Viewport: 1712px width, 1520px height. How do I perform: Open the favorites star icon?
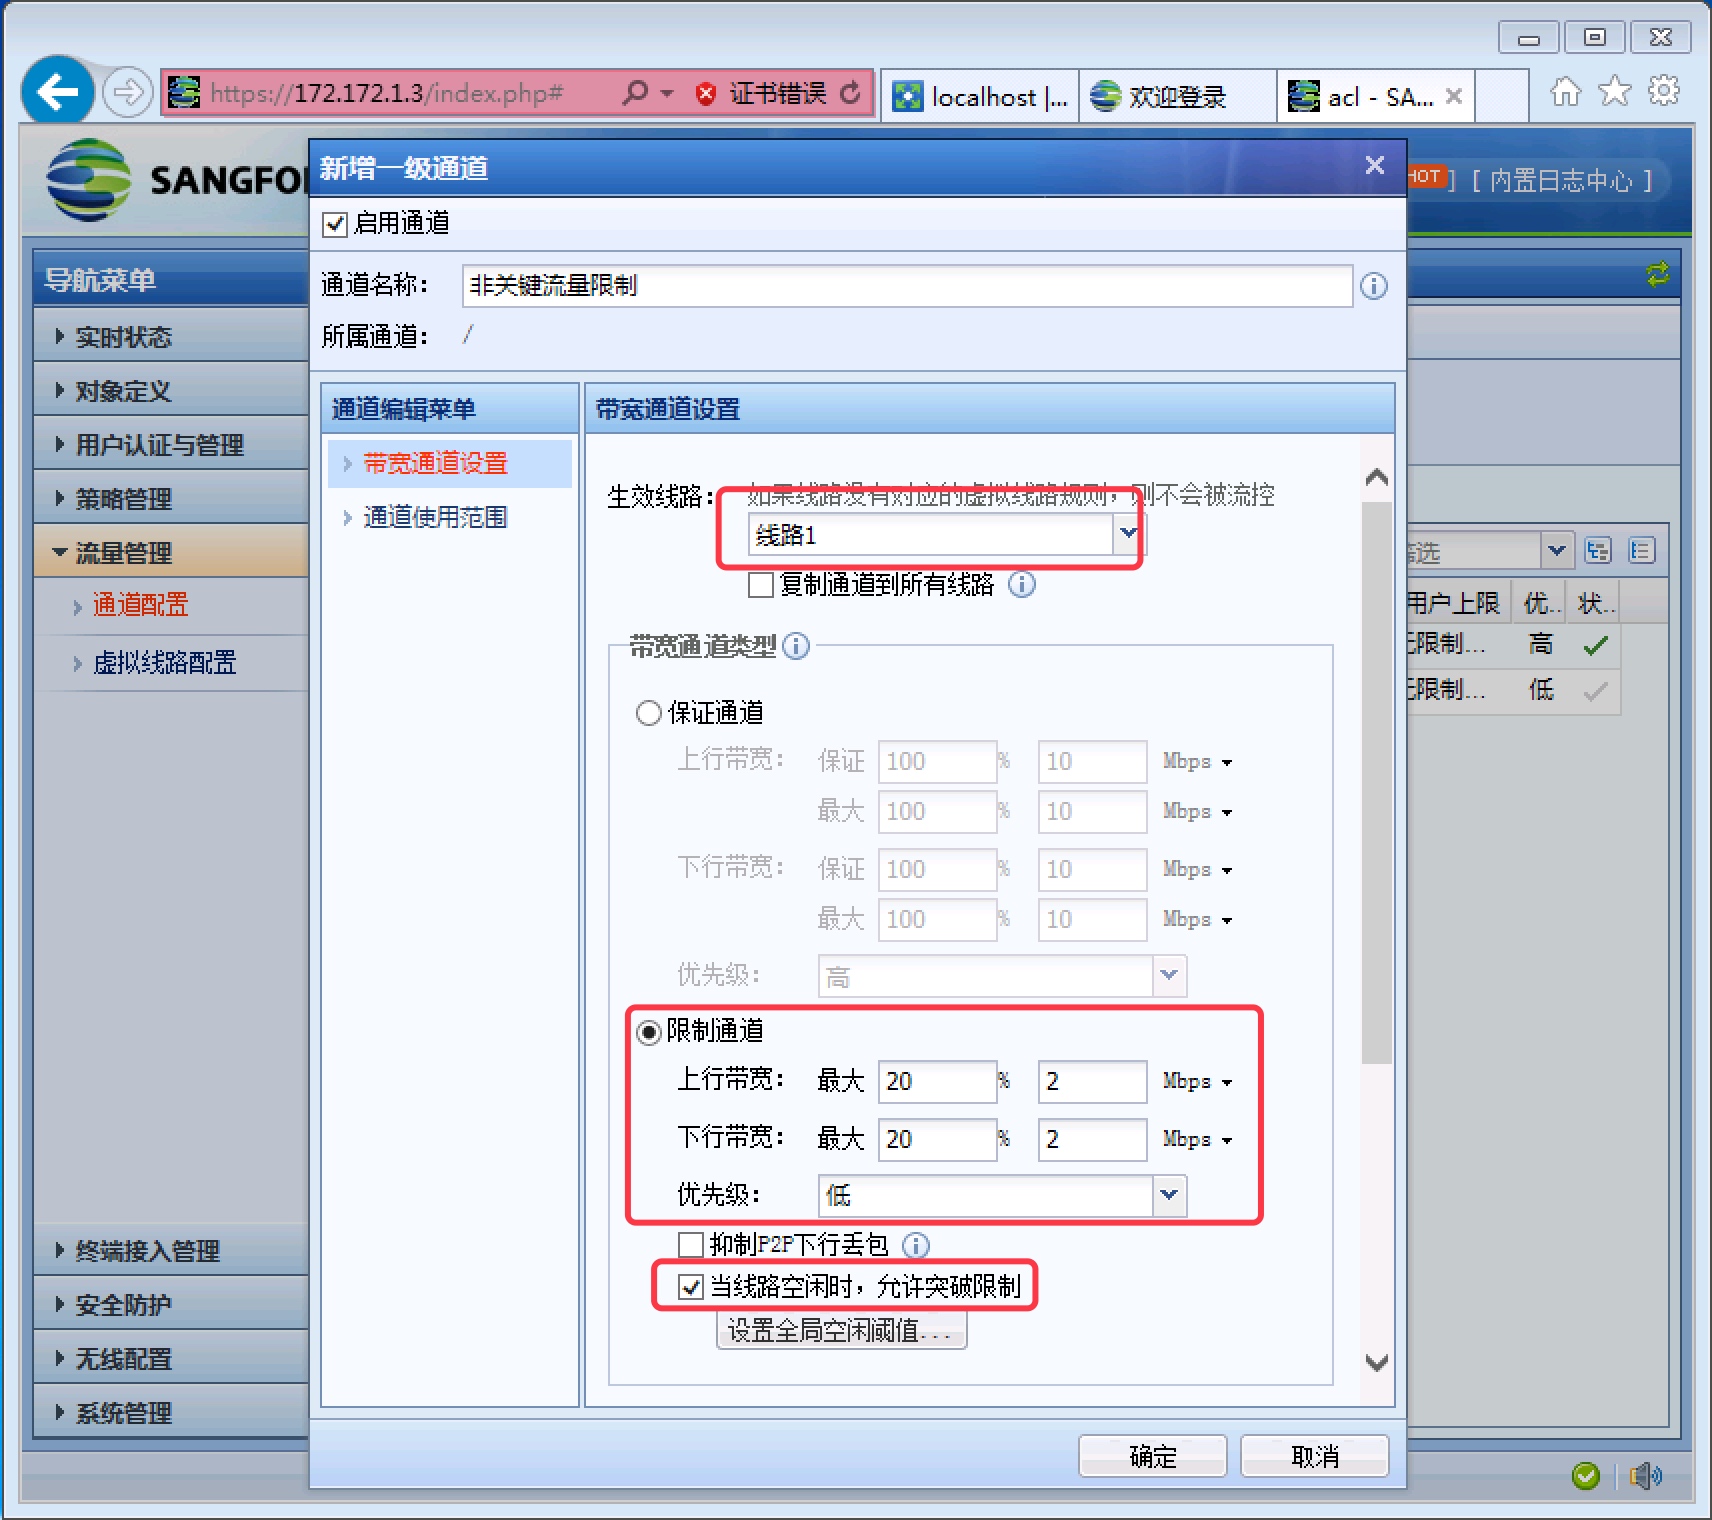click(x=1614, y=92)
